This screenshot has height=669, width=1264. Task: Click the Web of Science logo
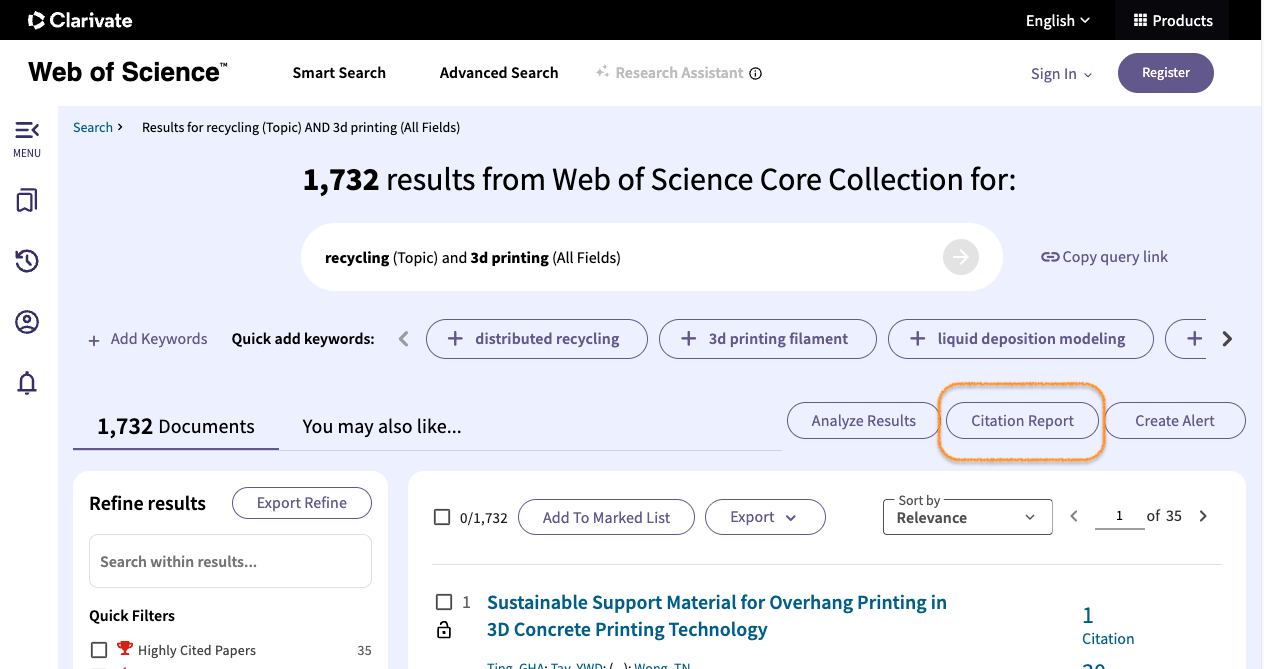(x=128, y=72)
